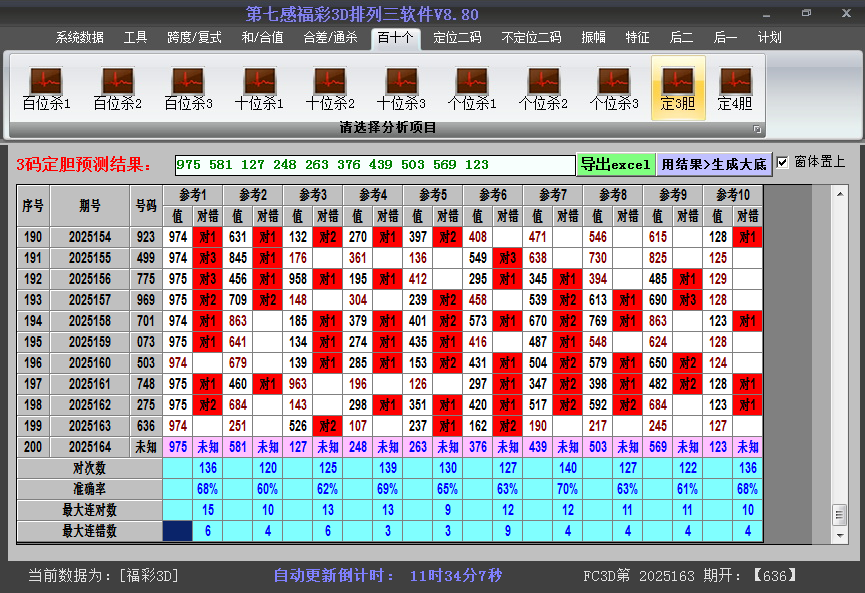Screen dimensions: 865x593
Task: Select the 十位杀3 analysis icon
Action: pos(401,89)
